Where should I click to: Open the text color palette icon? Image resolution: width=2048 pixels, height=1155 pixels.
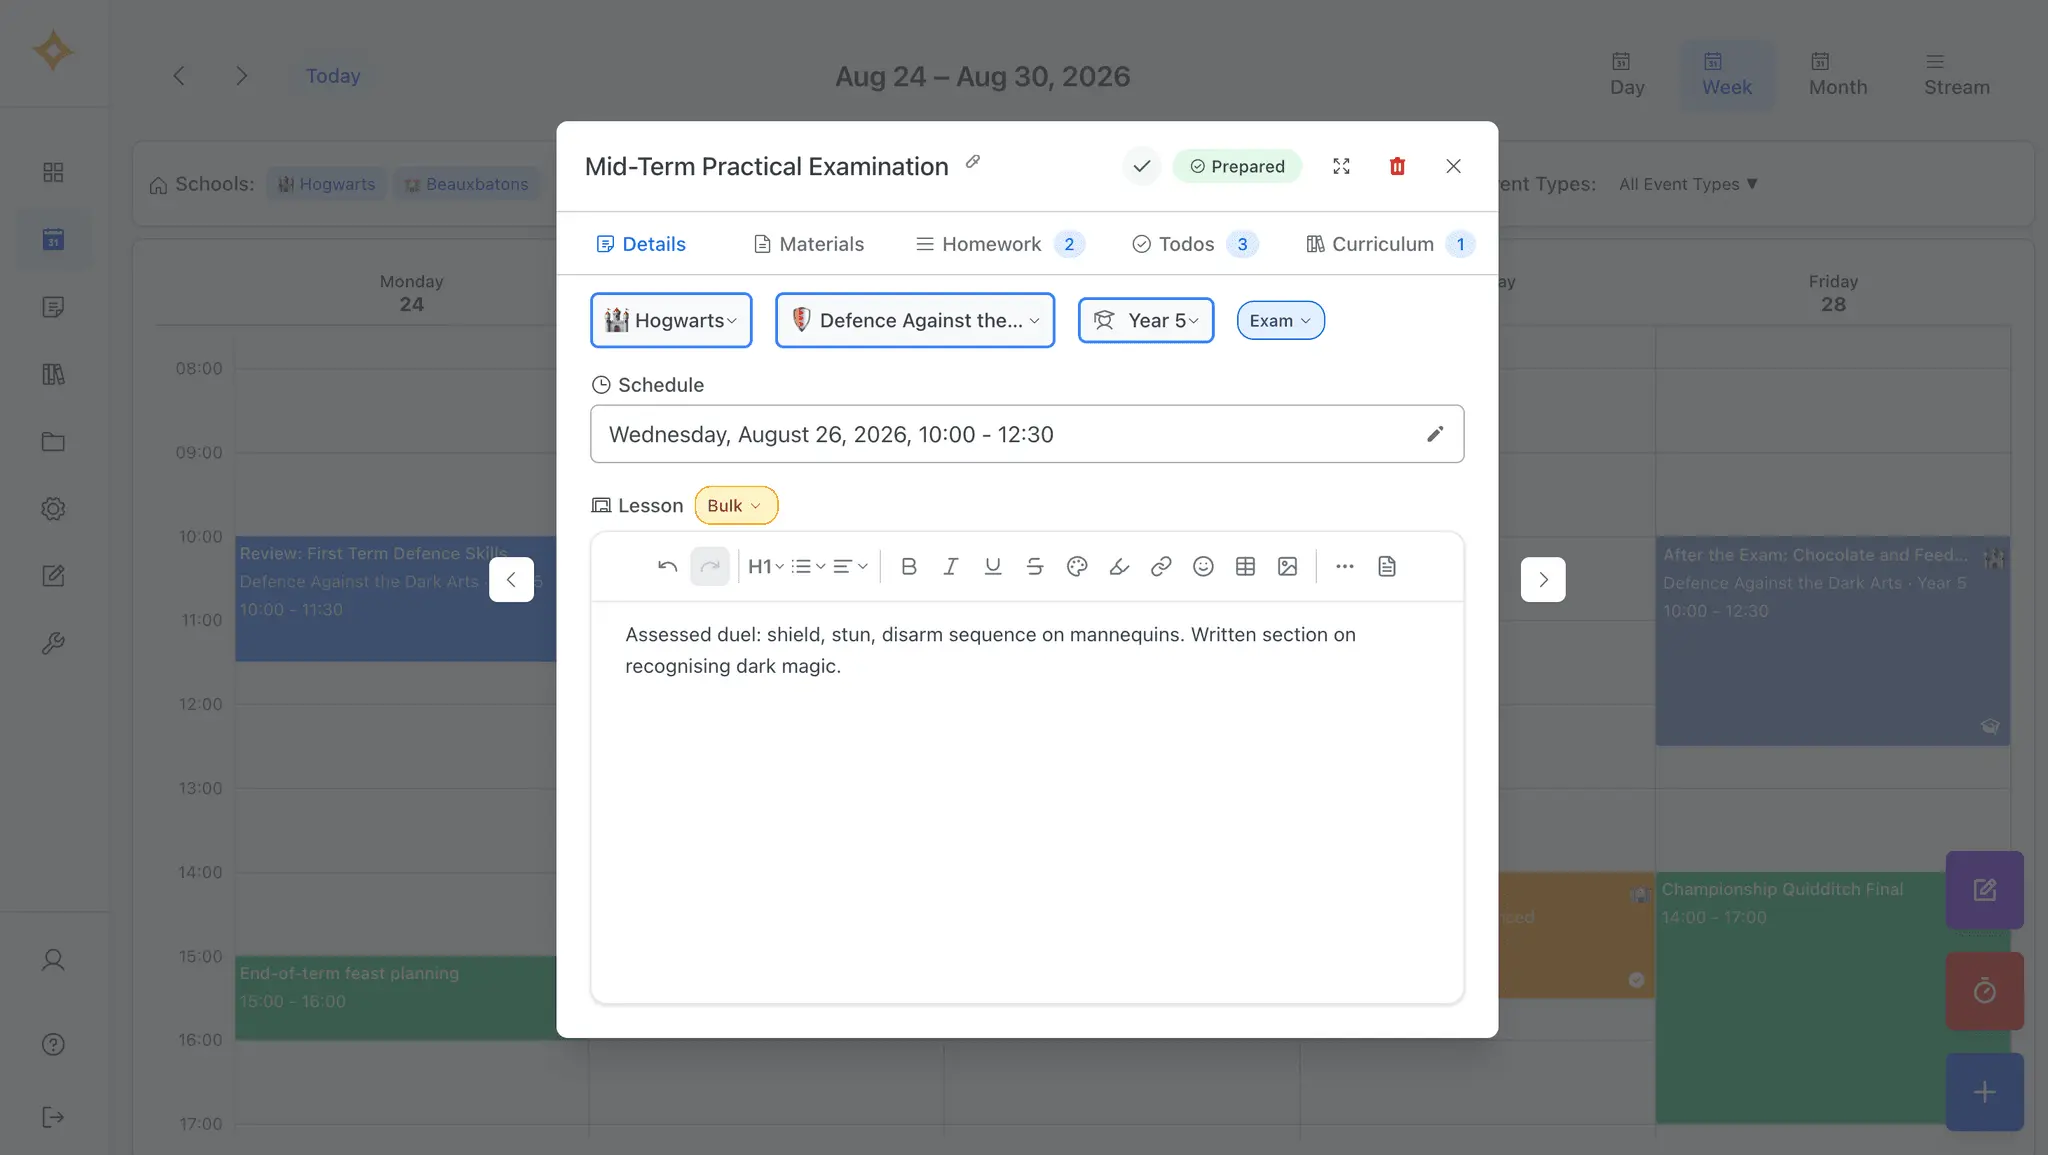[1077, 567]
